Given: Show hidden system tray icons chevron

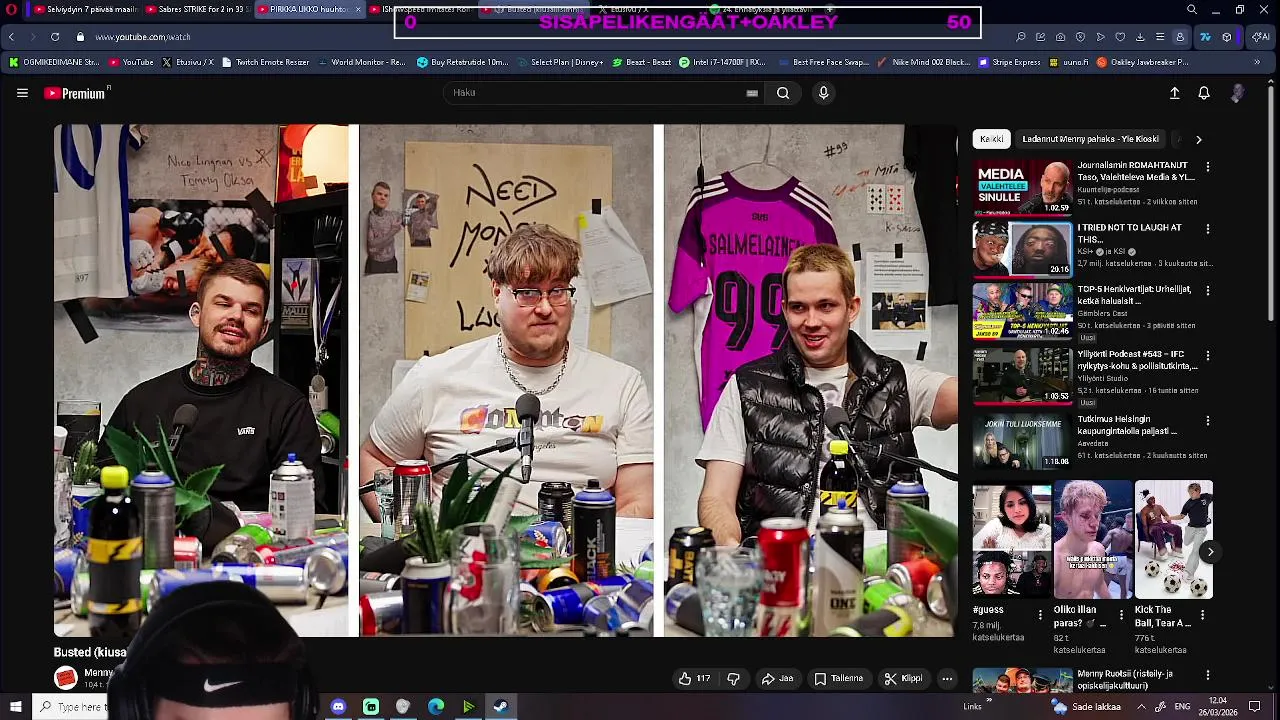Looking at the screenshot, I should coord(1141,707).
